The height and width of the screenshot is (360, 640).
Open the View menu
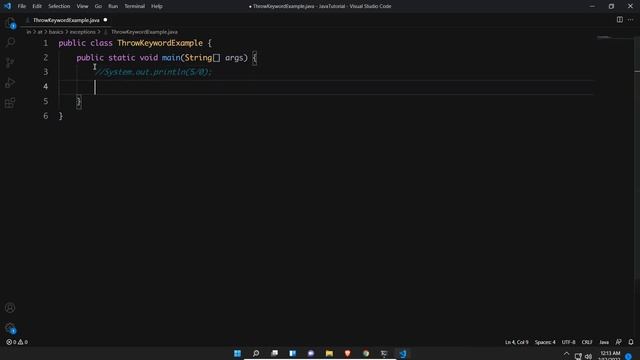(x=82, y=6)
